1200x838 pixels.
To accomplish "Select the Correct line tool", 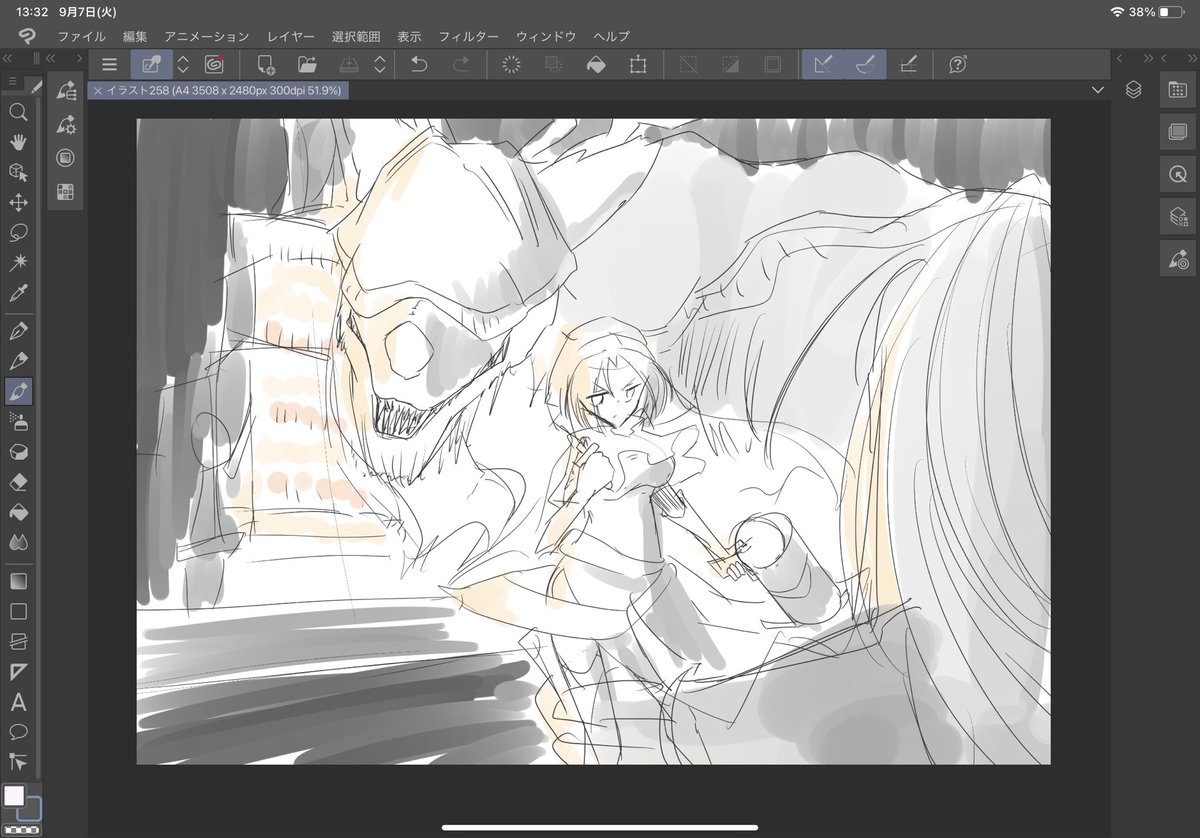I will point(18,761).
